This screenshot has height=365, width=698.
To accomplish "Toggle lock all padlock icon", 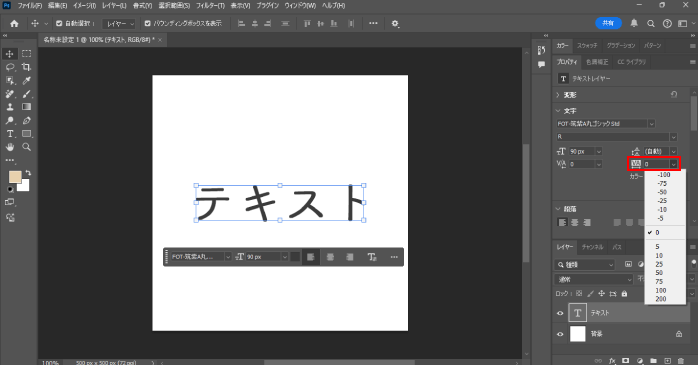I will 624,294.
